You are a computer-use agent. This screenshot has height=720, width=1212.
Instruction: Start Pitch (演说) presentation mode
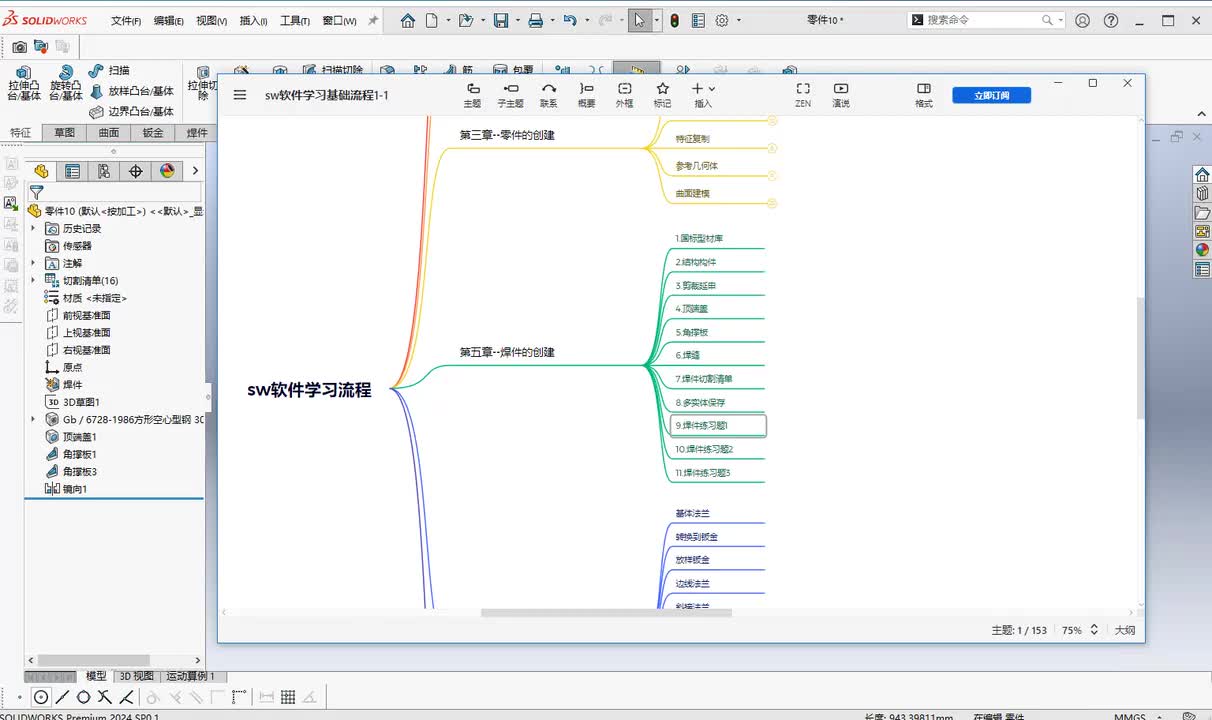(x=841, y=95)
